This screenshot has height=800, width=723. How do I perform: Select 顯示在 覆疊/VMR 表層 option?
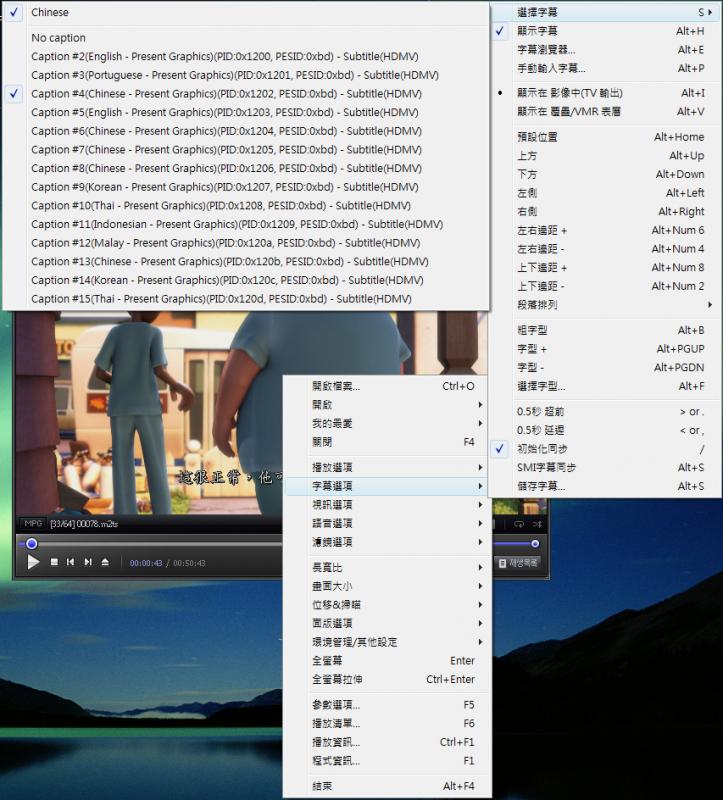click(605, 111)
